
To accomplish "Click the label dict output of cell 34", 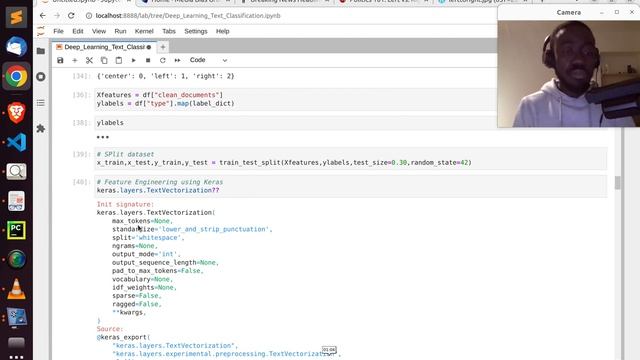I will tap(166, 76).
